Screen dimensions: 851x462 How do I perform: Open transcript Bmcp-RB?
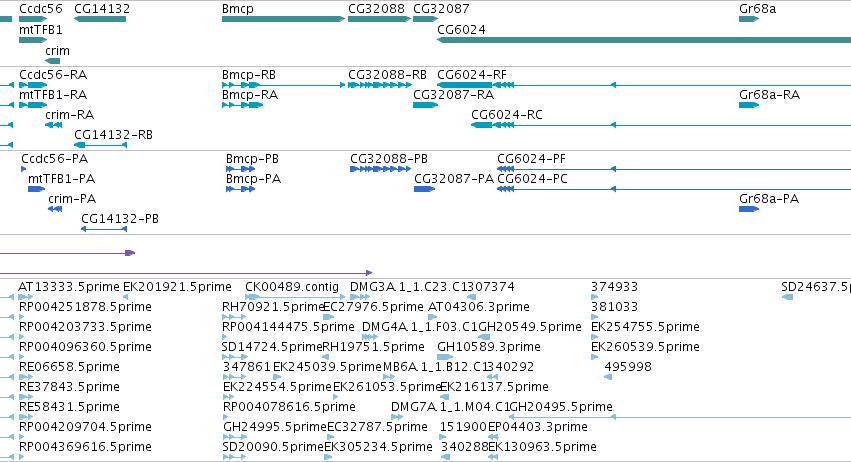[x=249, y=75]
